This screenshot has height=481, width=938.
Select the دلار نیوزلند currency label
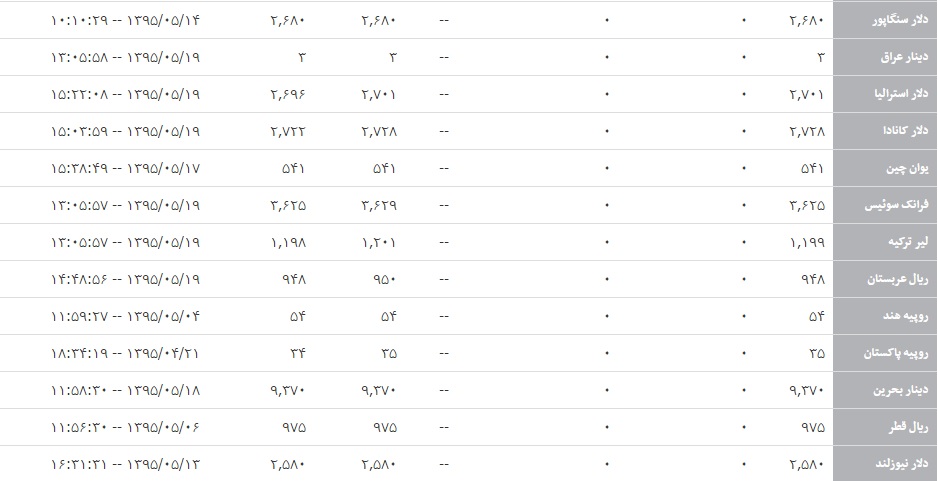901,464
